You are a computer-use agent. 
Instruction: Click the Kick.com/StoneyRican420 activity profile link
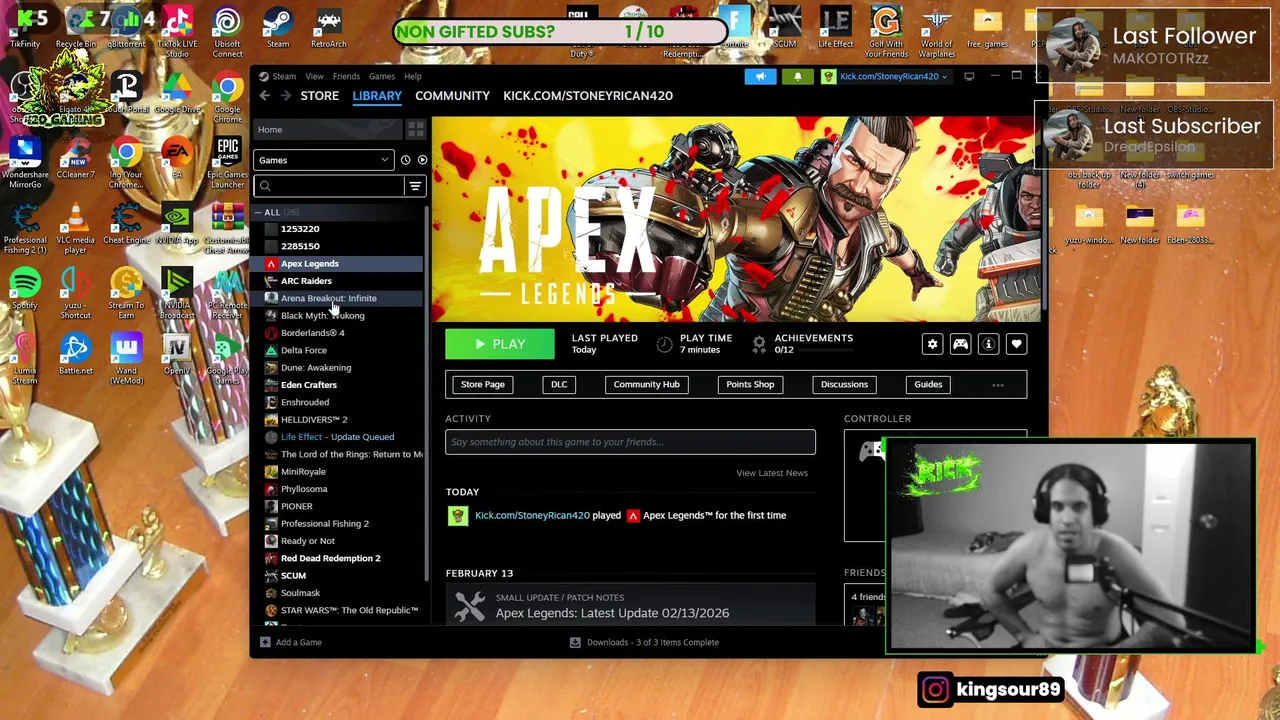(532, 515)
